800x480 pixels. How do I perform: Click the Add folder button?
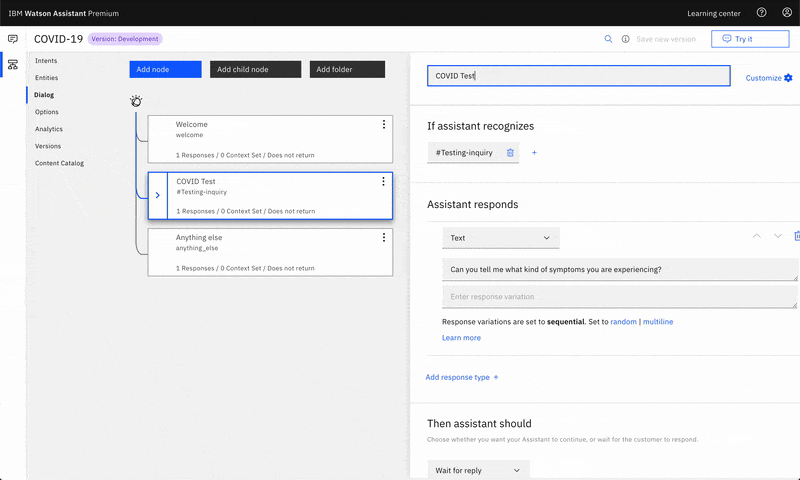click(x=347, y=69)
